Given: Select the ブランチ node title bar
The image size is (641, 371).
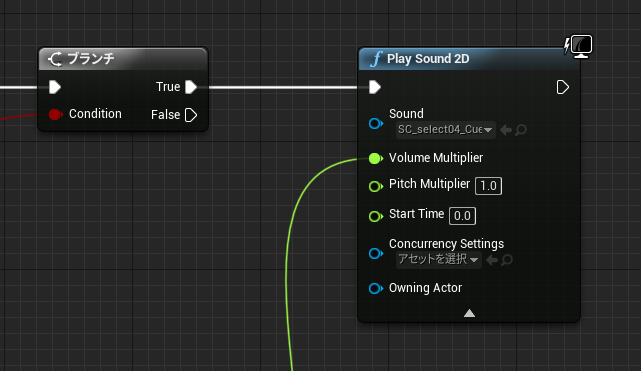Looking at the screenshot, I should click(x=123, y=59).
